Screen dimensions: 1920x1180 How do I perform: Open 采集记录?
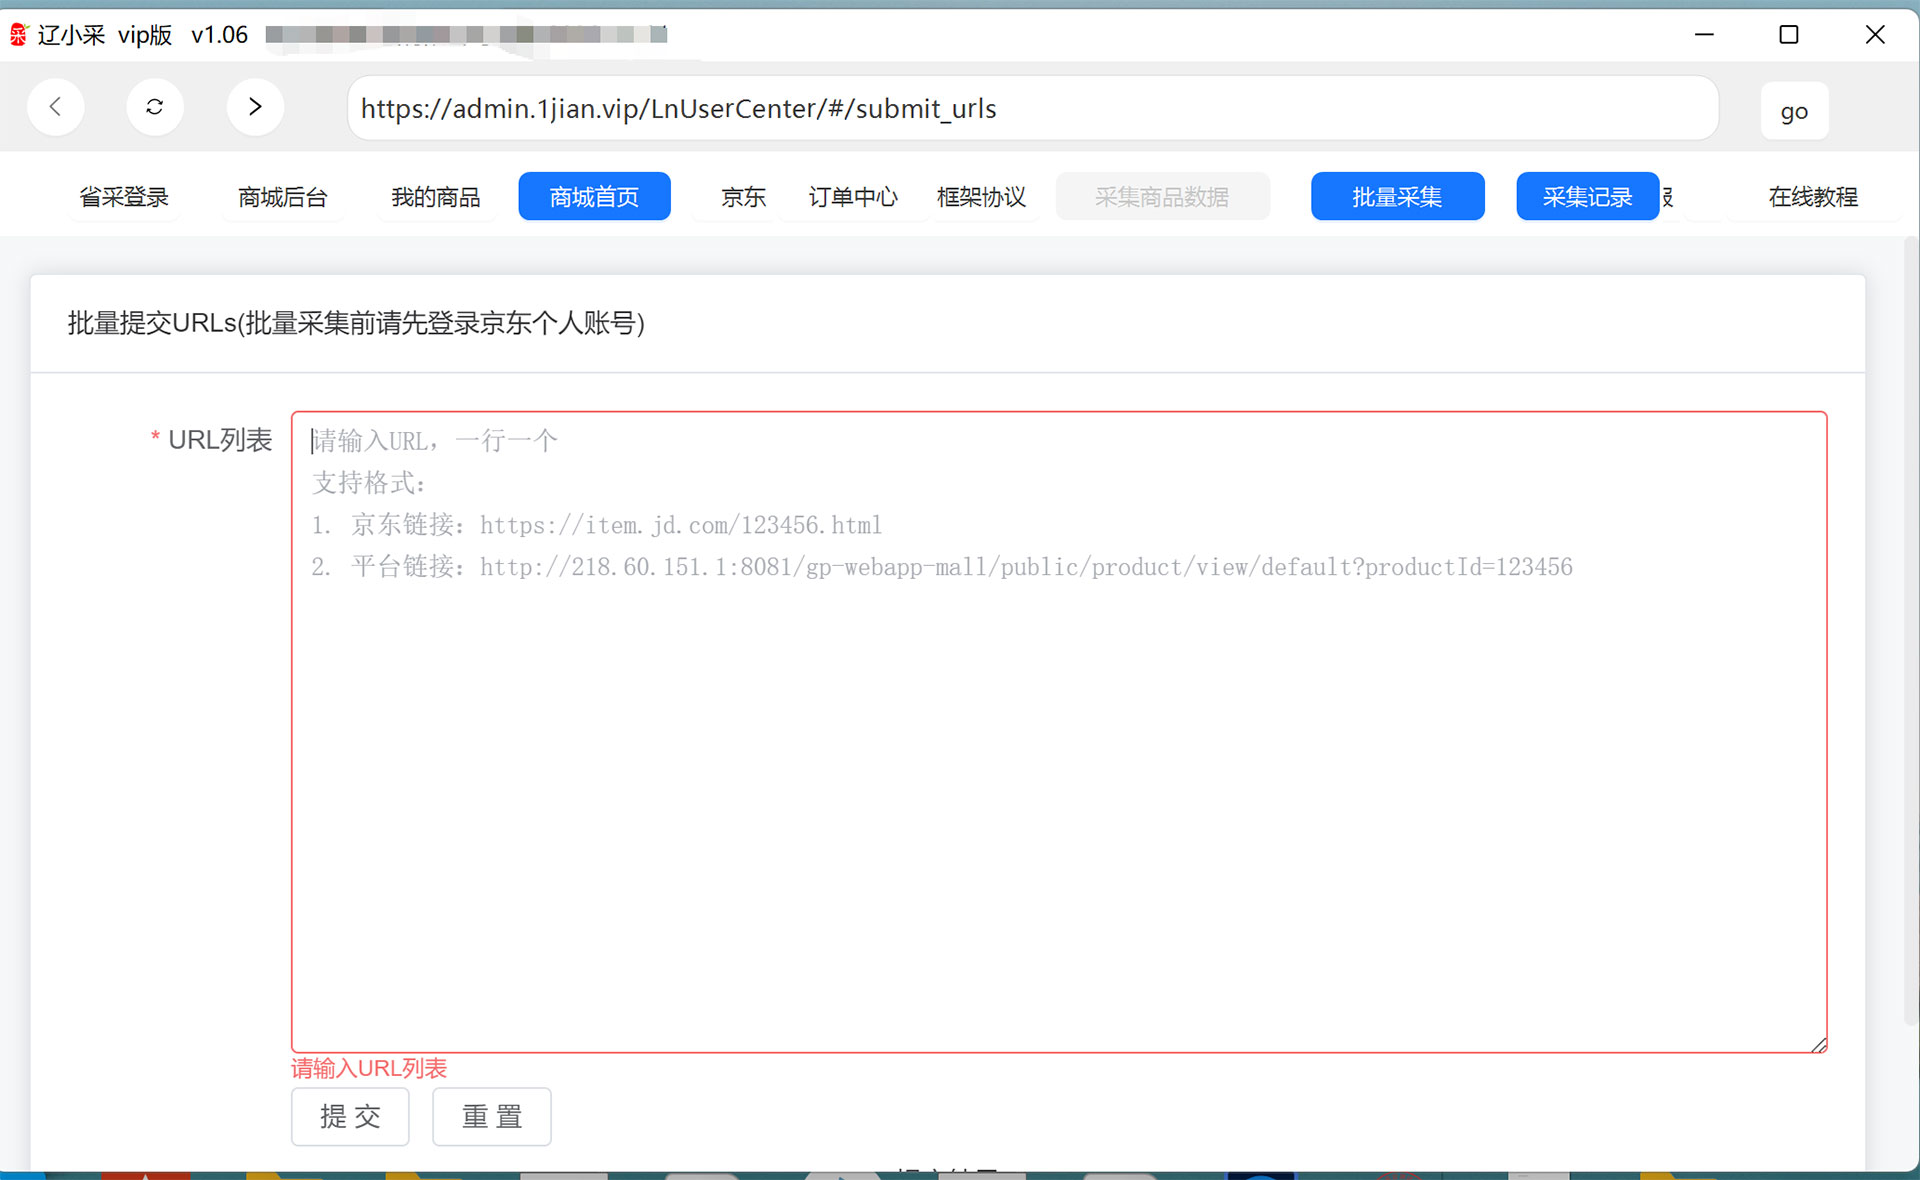[1587, 197]
